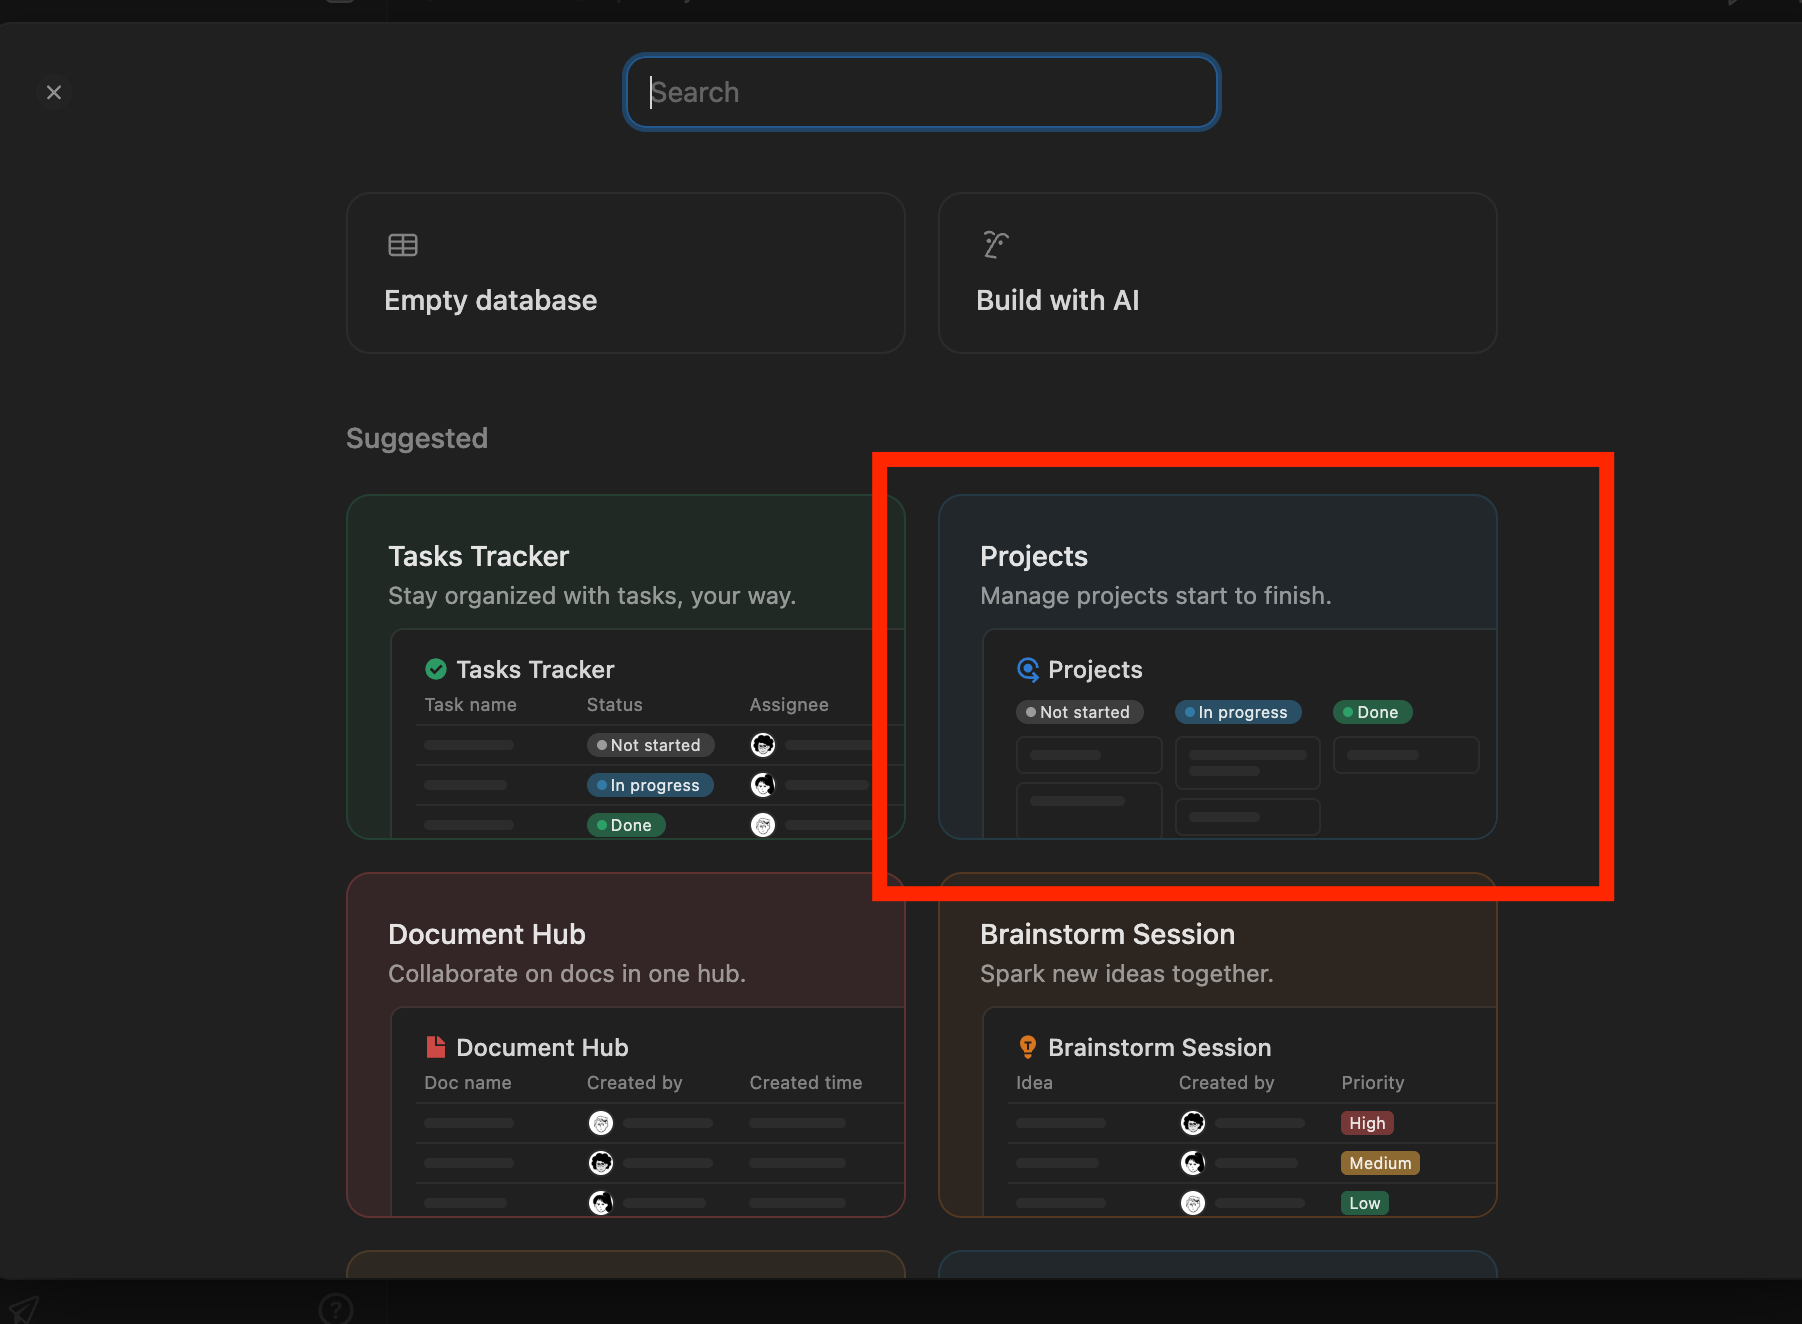Close the database template dialog
This screenshot has height=1324, width=1802.
[54, 92]
